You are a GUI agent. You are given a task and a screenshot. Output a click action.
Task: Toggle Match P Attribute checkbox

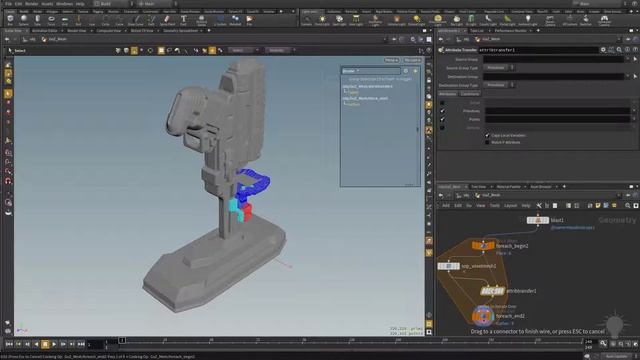coord(487,142)
